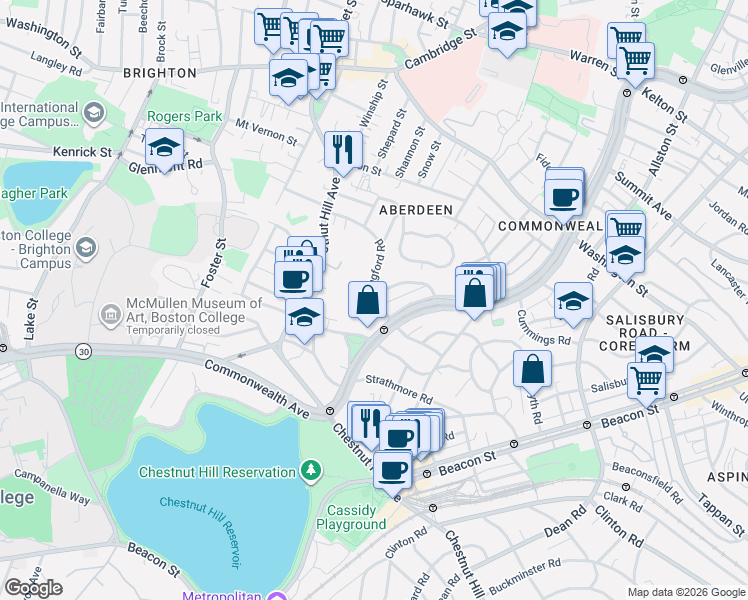
Task: Click the Beaconsfield Rd label
Action: pos(648,483)
